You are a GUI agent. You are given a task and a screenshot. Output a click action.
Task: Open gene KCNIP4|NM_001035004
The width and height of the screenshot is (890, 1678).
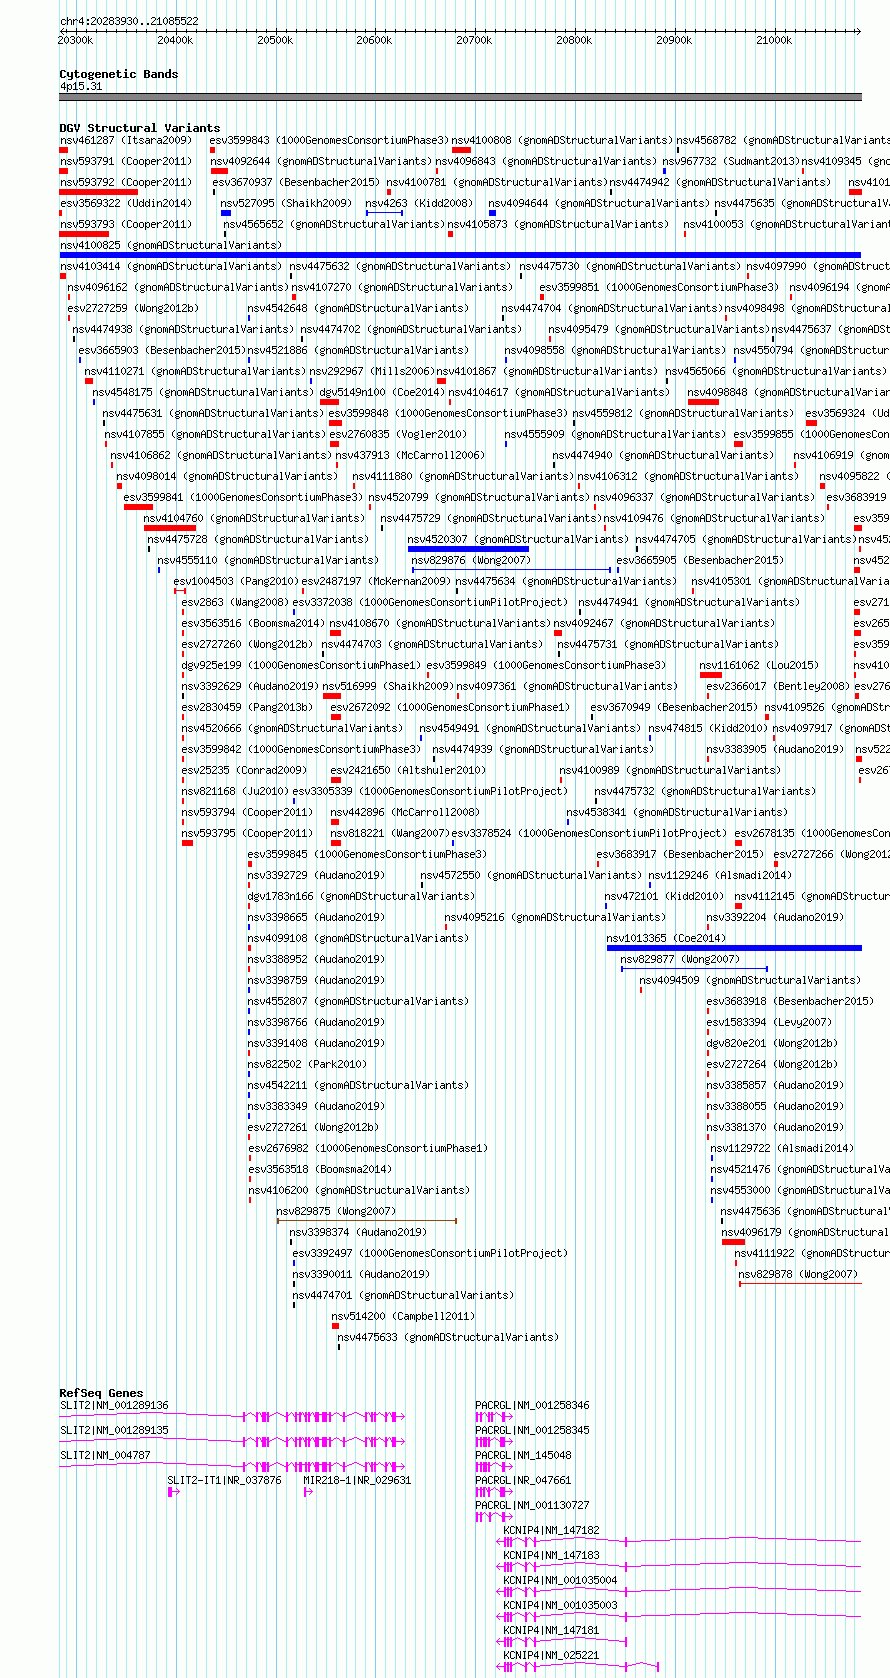click(560, 1580)
